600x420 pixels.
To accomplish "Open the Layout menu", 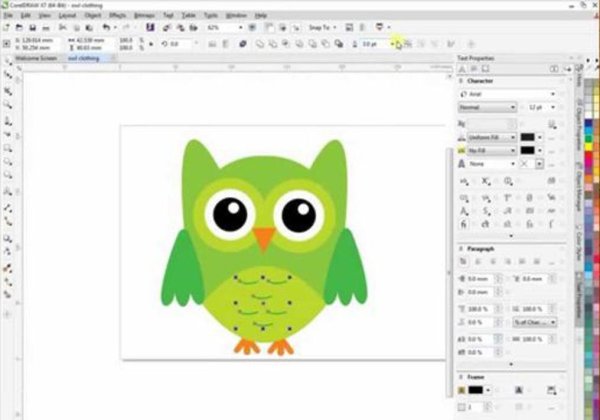I will (x=67, y=16).
